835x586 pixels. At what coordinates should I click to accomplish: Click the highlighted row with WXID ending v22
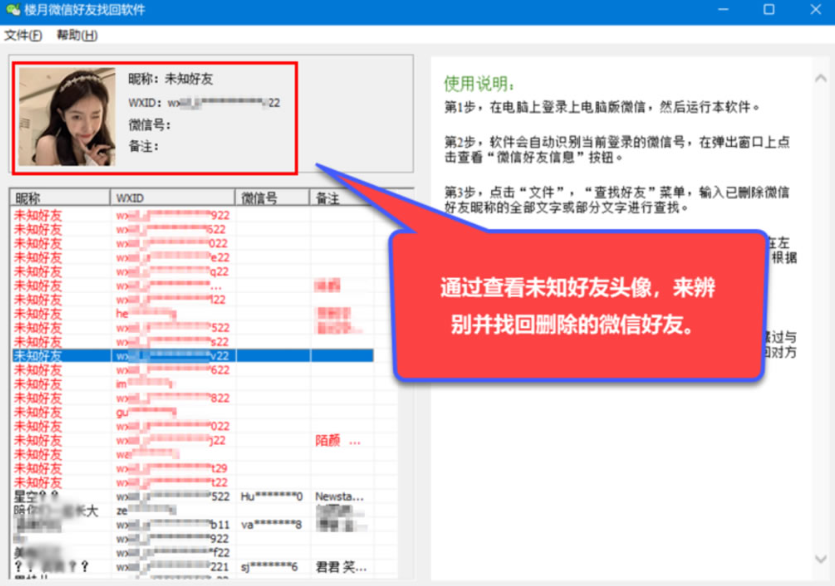[192, 356]
